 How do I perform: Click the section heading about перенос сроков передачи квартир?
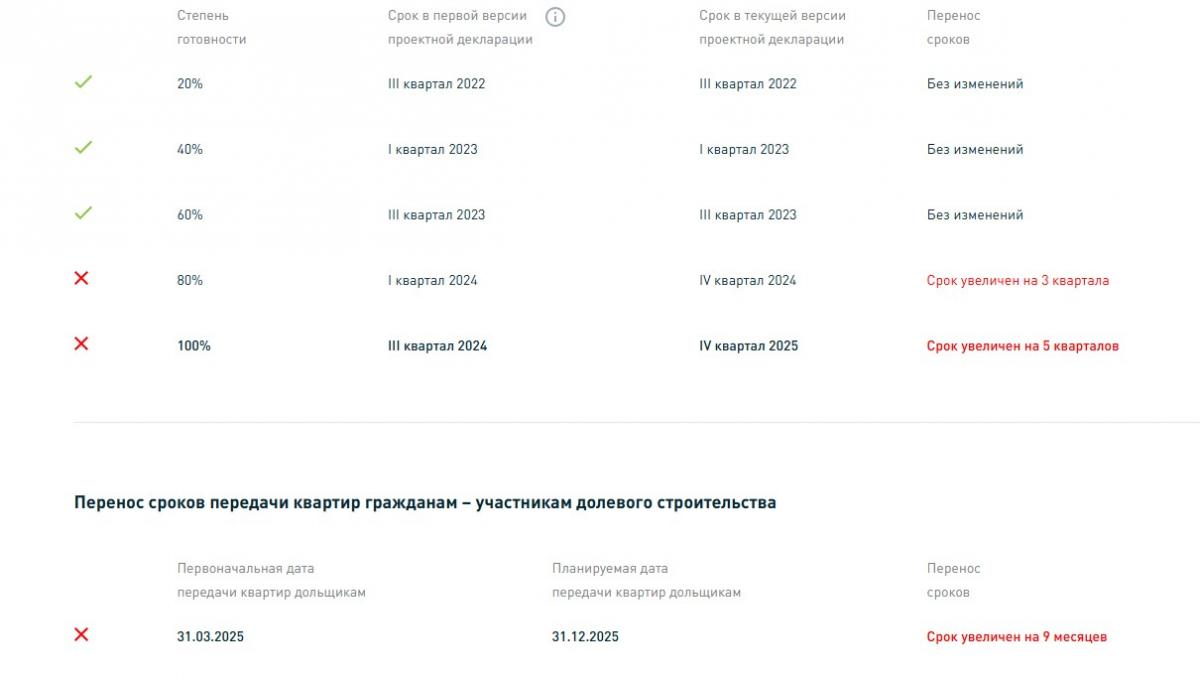point(425,503)
